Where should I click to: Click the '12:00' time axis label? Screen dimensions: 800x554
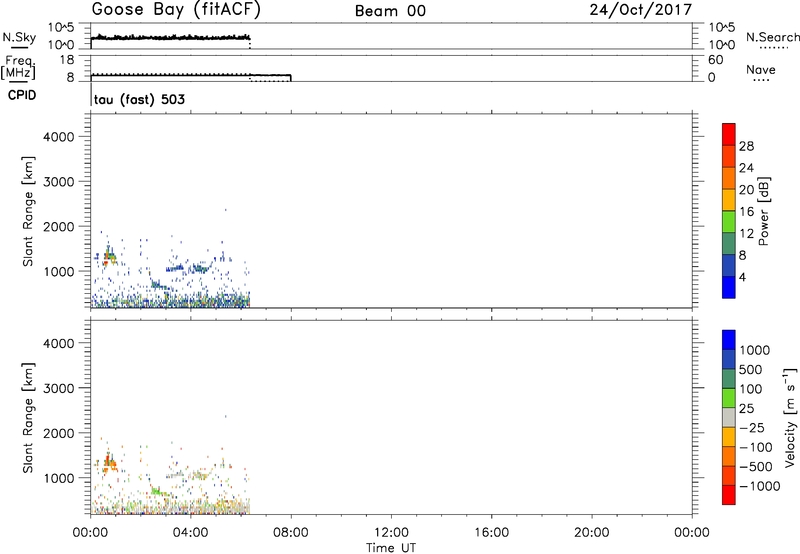[391, 533]
